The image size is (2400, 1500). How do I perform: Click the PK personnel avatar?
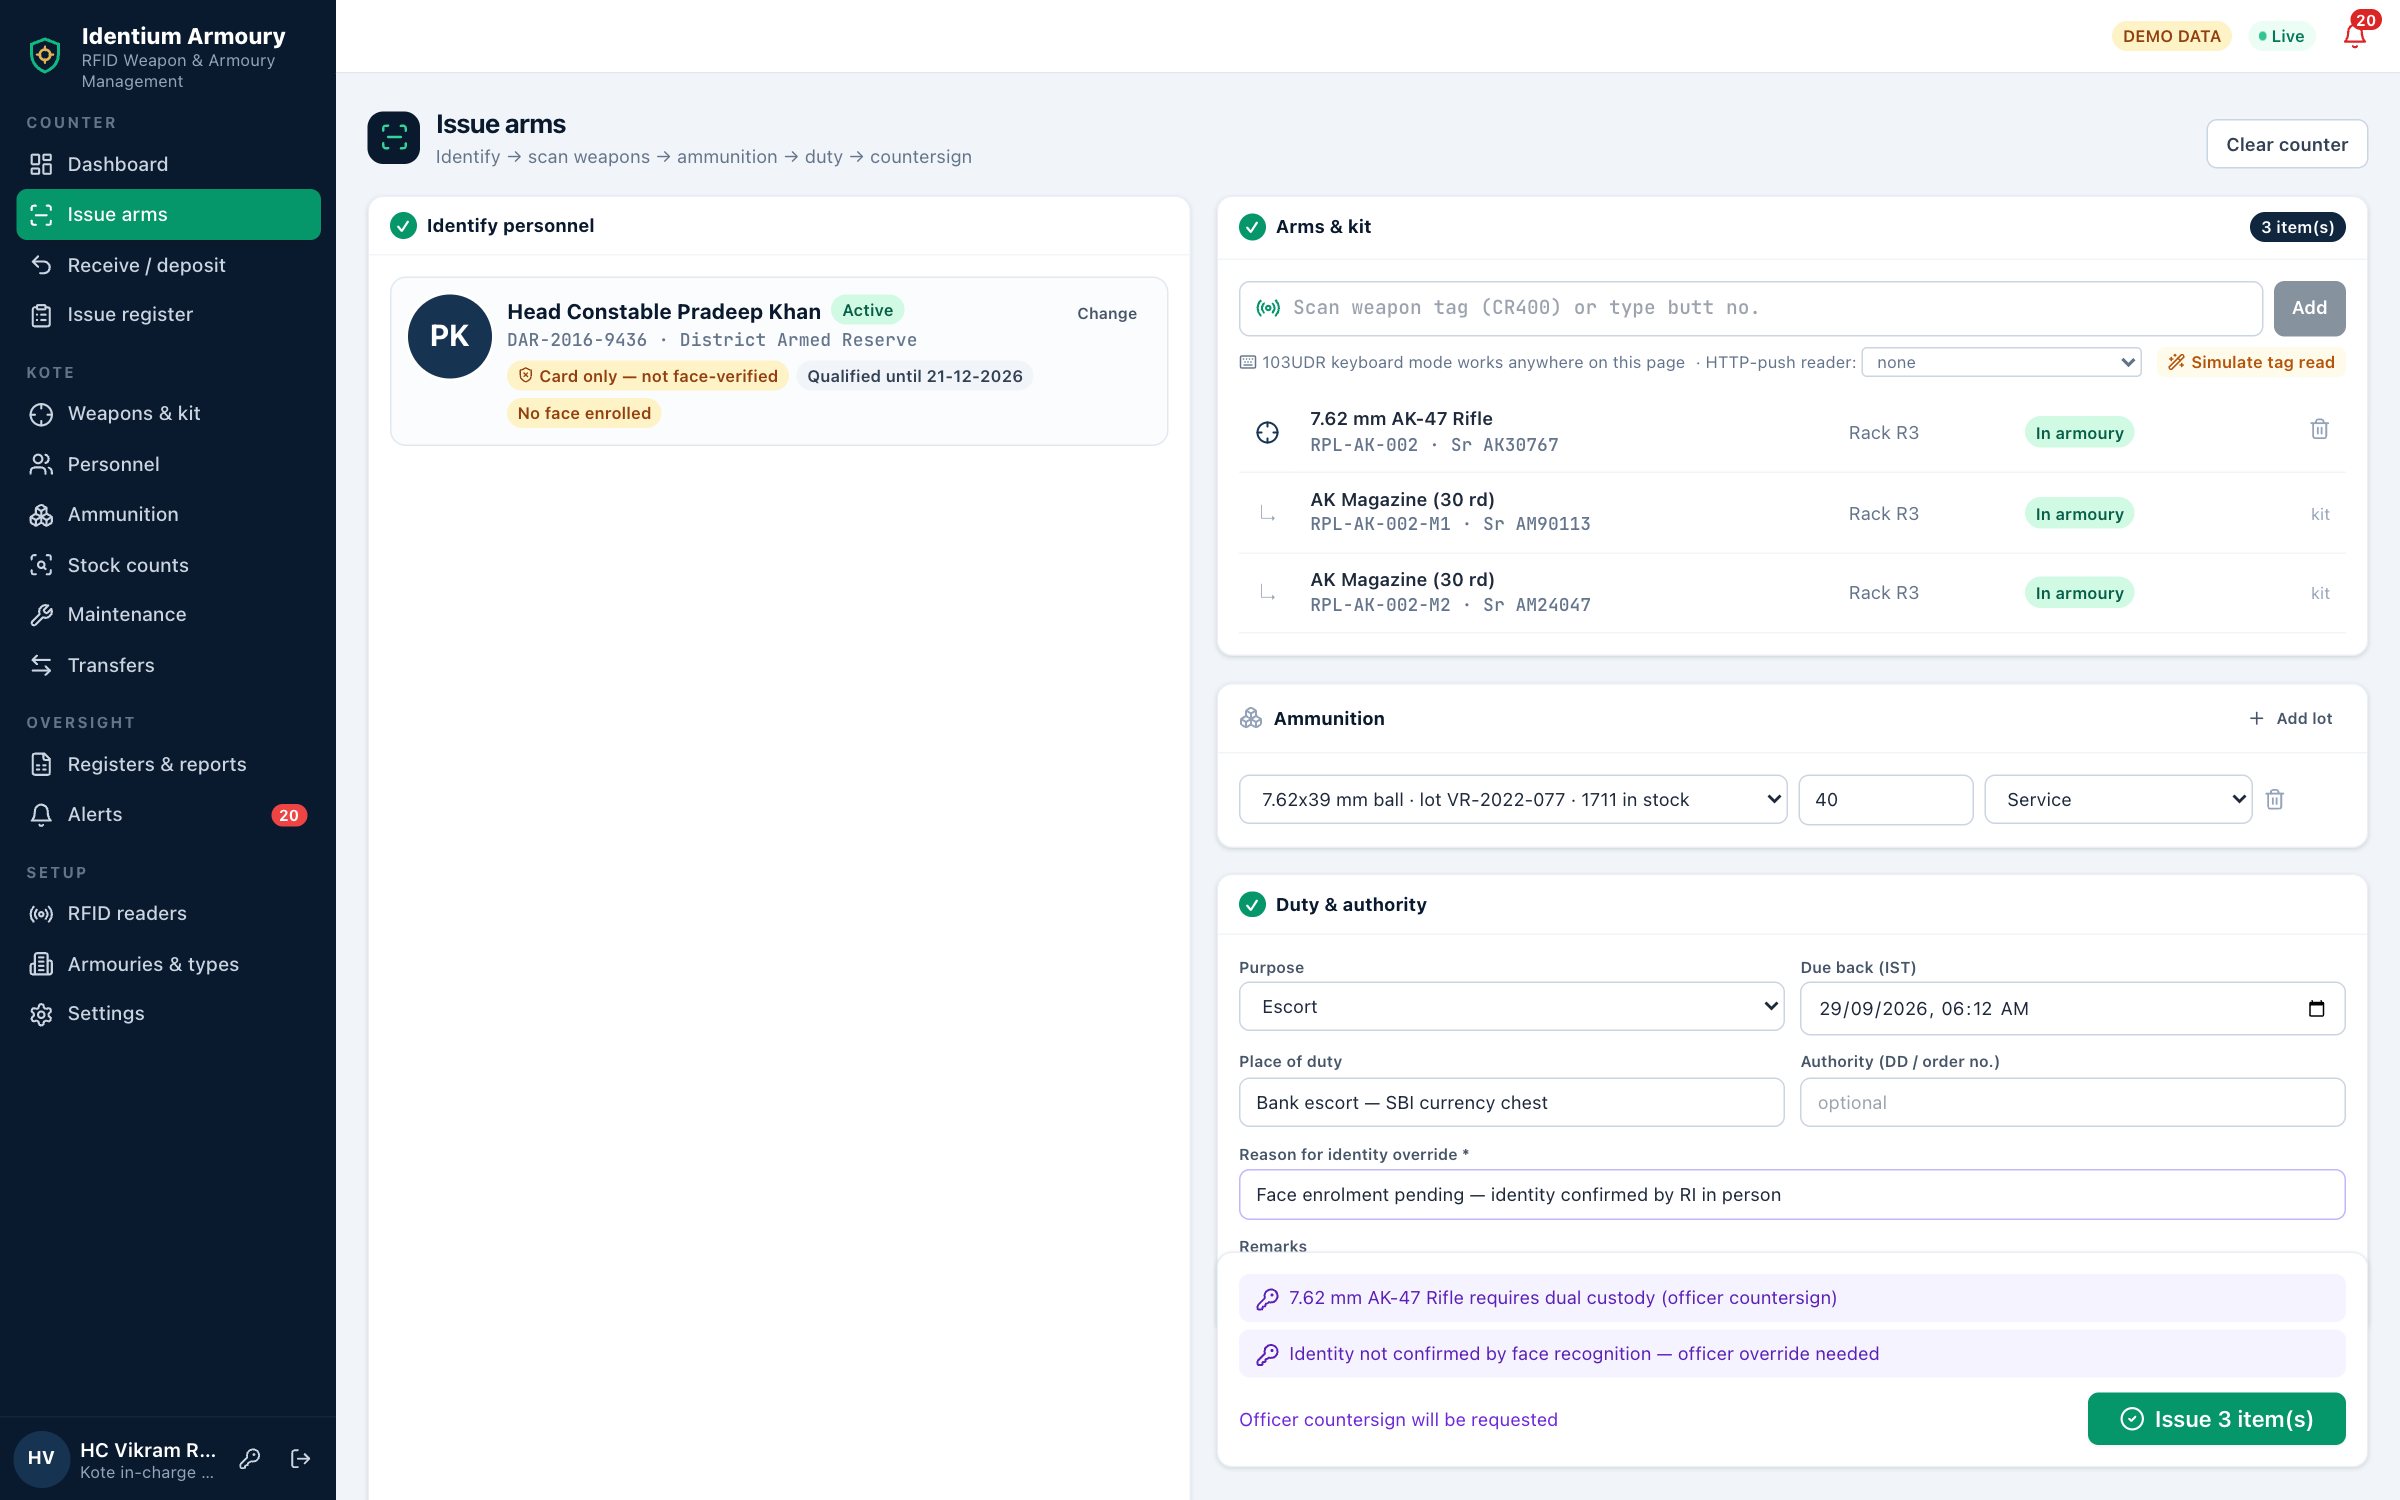pyautogui.click(x=449, y=336)
